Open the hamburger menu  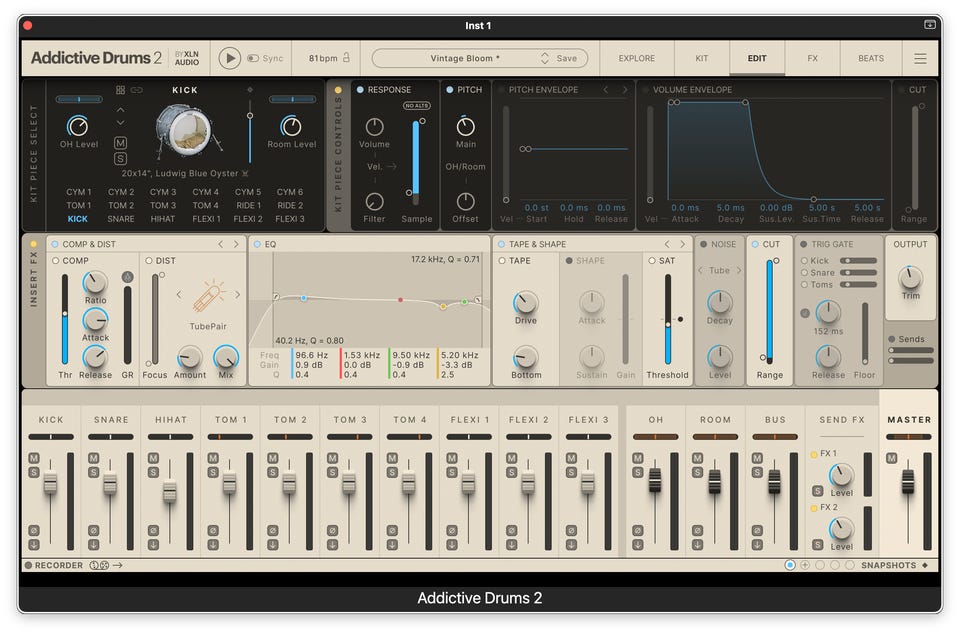click(x=920, y=58)
